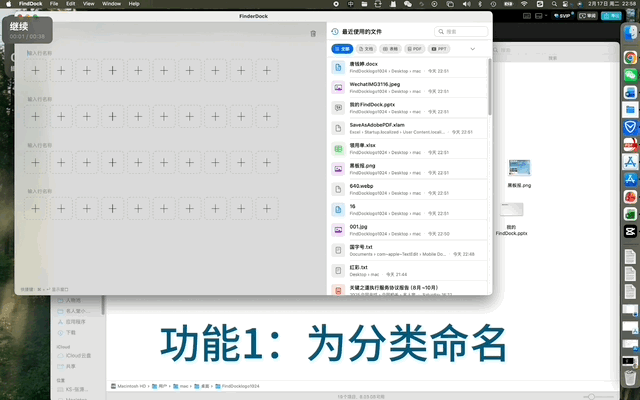Focus the FinderDock search field

[461, 31]
